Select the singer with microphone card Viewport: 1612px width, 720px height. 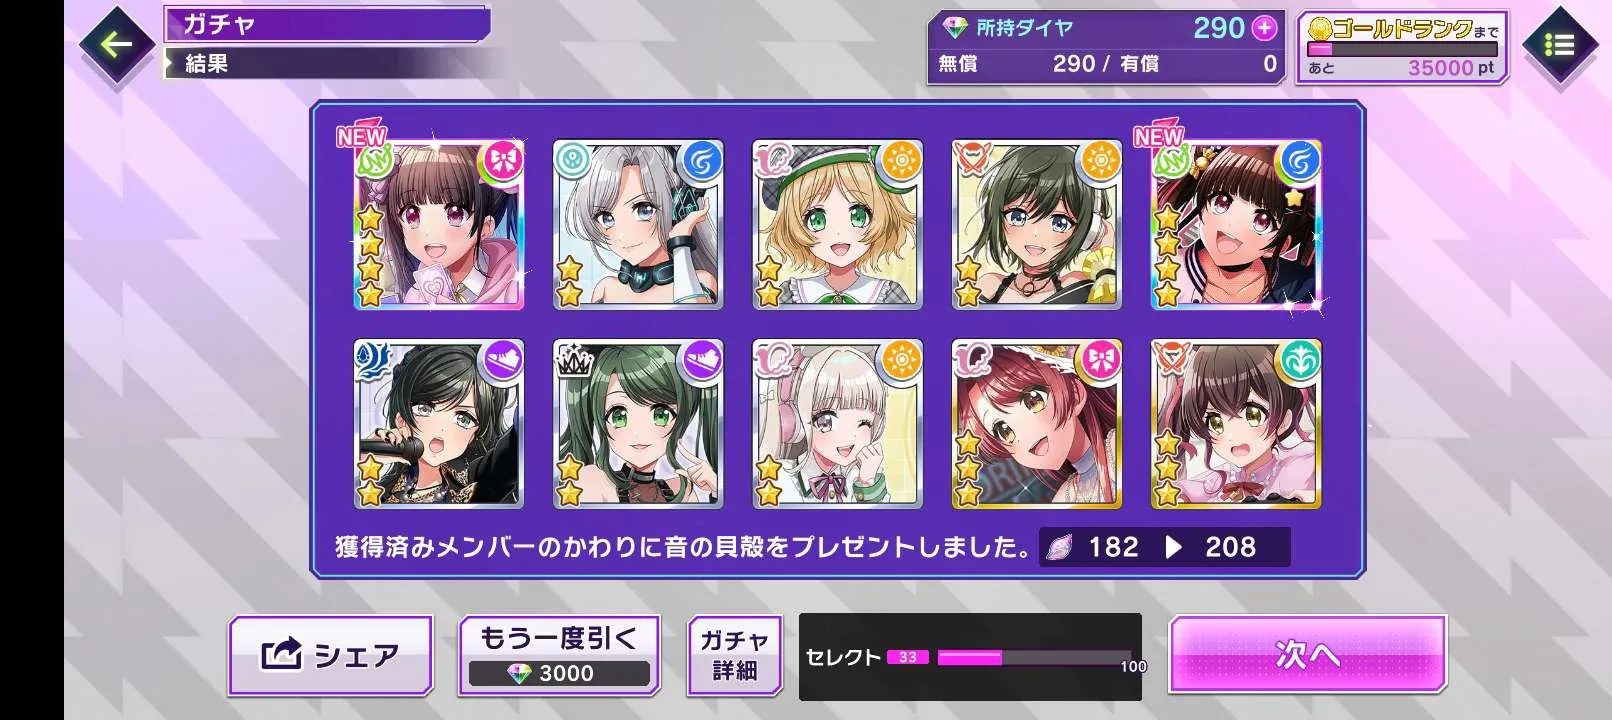point(438,423)
